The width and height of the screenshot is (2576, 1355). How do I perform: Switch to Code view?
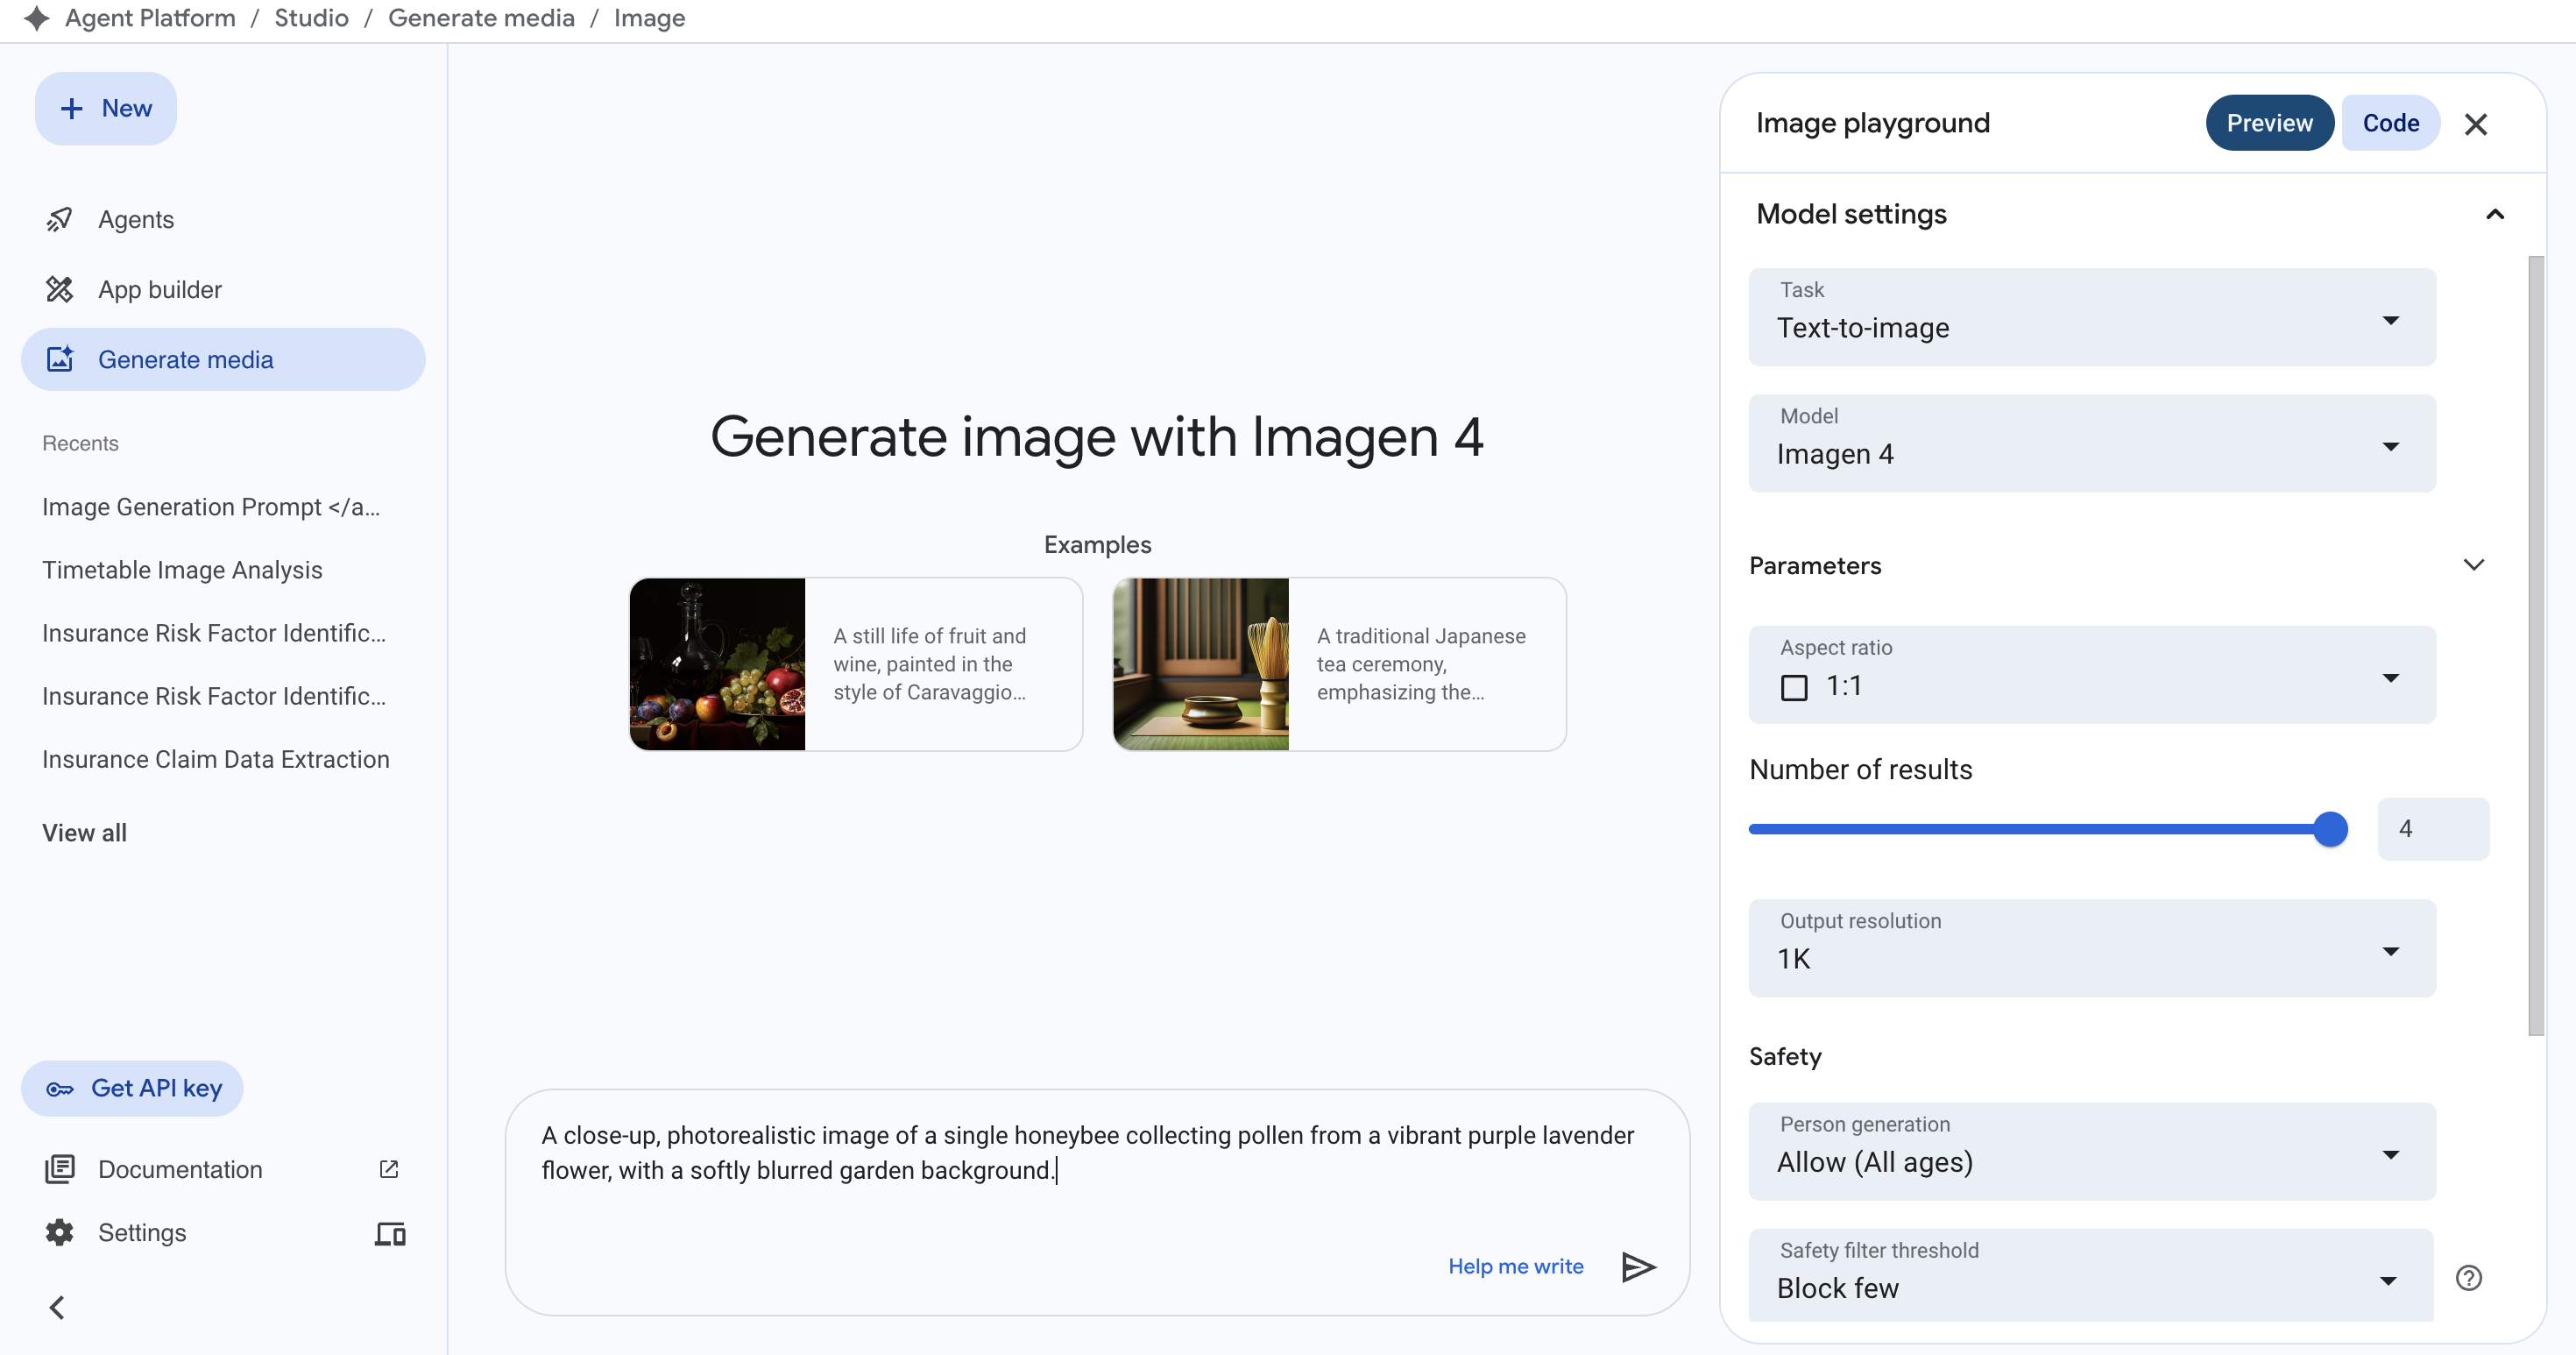(2390, 123)
